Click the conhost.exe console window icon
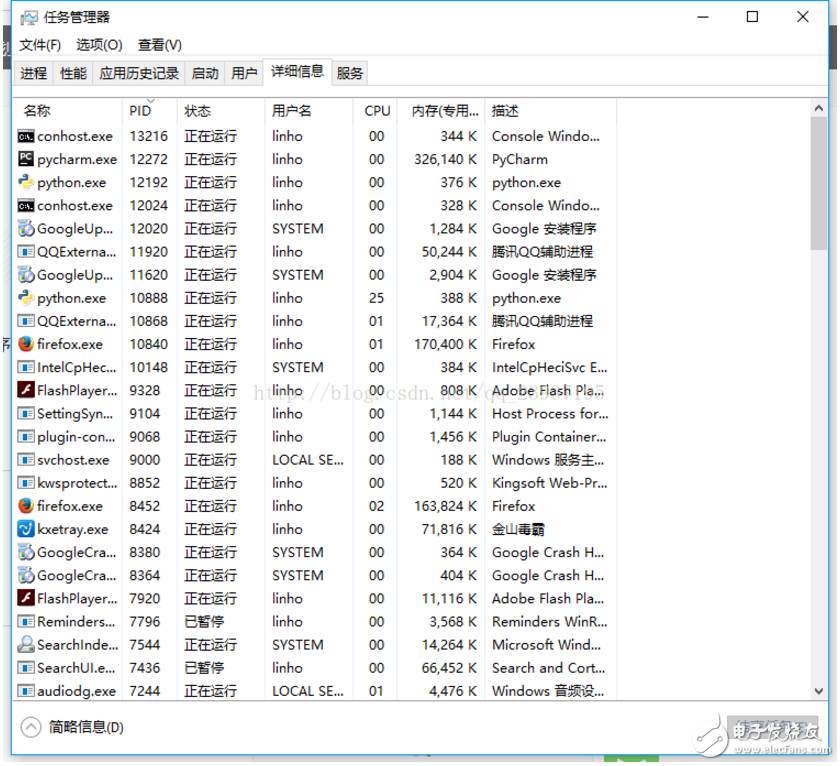 click(25, 136)
